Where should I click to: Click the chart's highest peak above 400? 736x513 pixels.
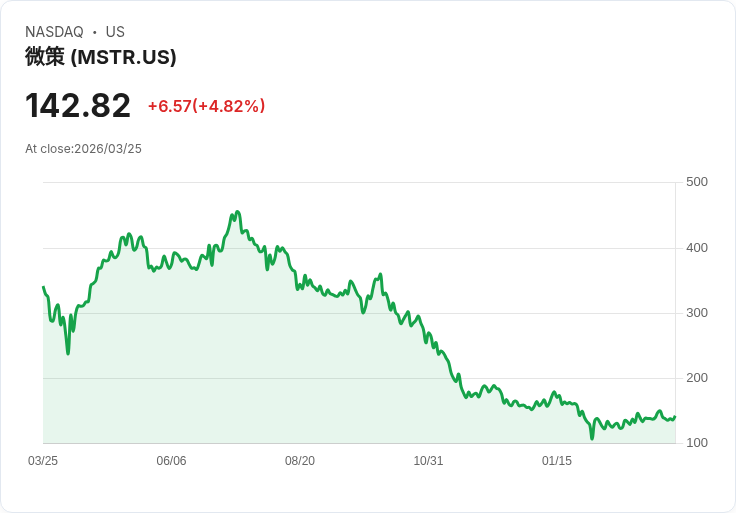point(238,212)
